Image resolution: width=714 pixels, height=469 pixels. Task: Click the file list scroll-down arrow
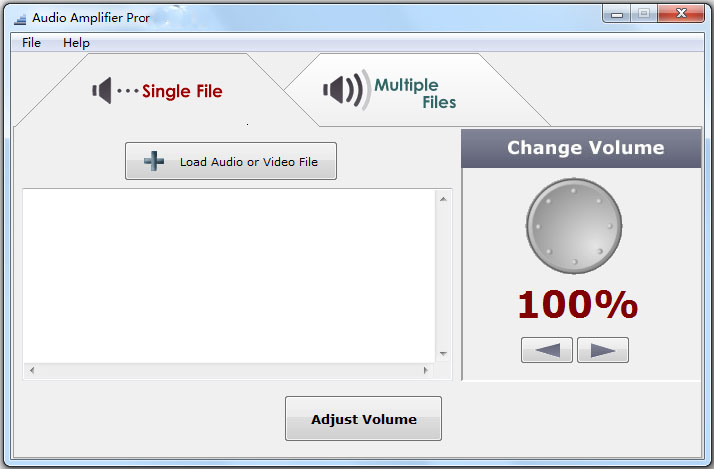click(443, 354)
